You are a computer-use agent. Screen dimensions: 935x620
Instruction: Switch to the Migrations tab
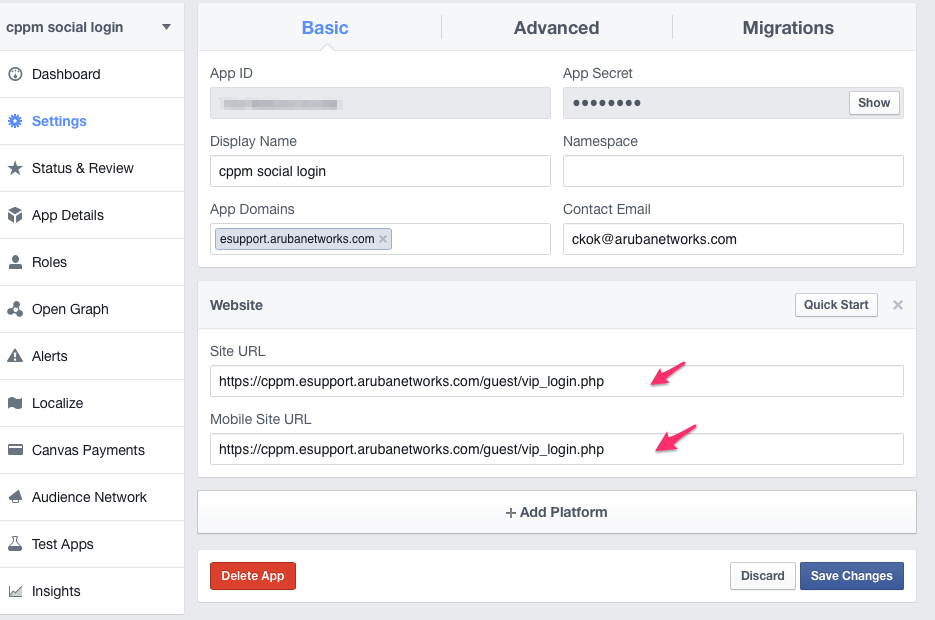pyautogui.click(x=788, y=27)
